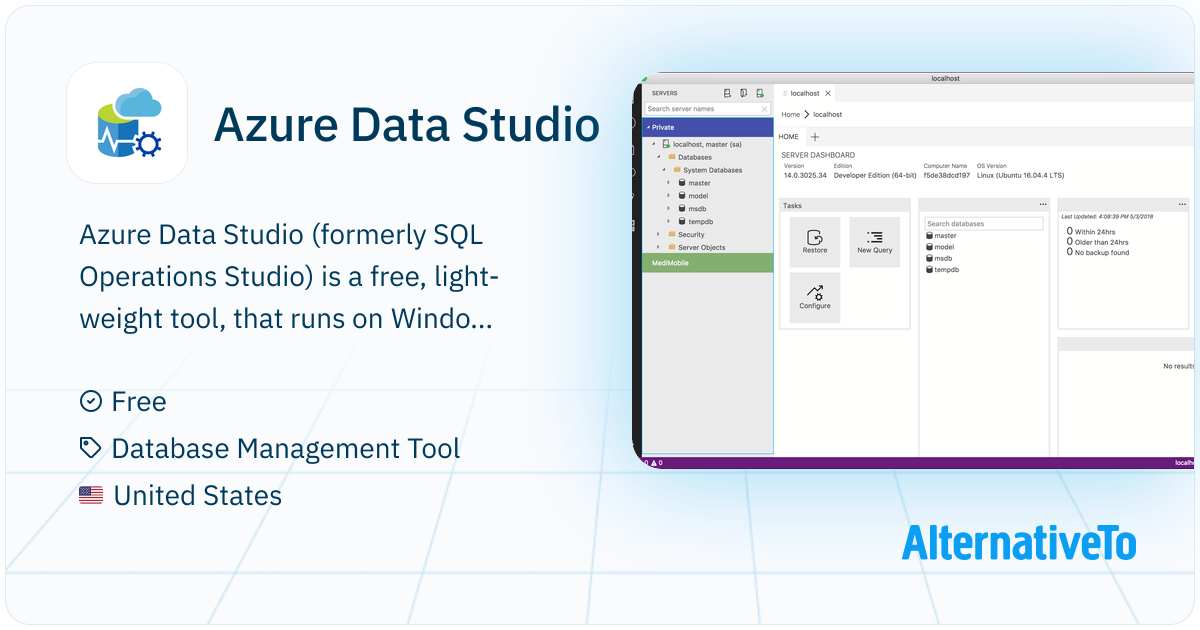
Task: Collapse the localhost, master (sa) node
Action: tap(654, 144)
